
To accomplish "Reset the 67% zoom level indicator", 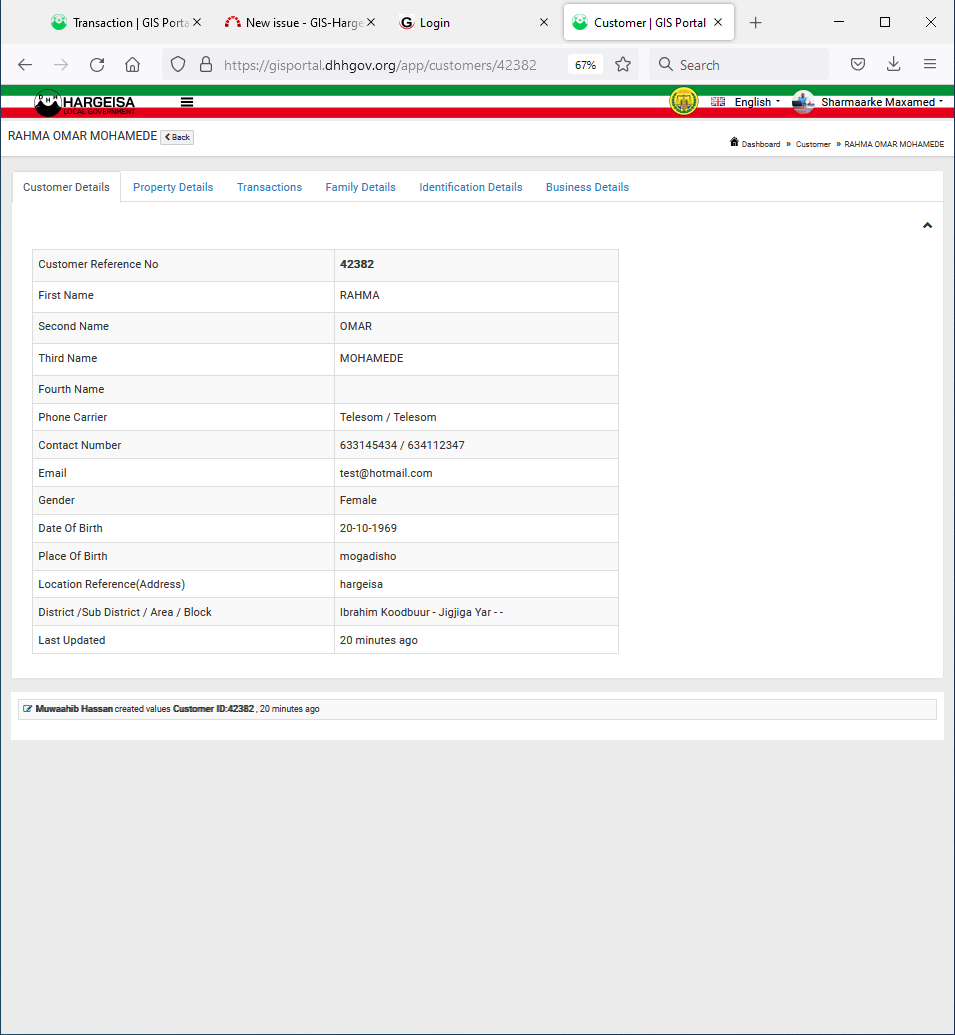I will [585, 65].
